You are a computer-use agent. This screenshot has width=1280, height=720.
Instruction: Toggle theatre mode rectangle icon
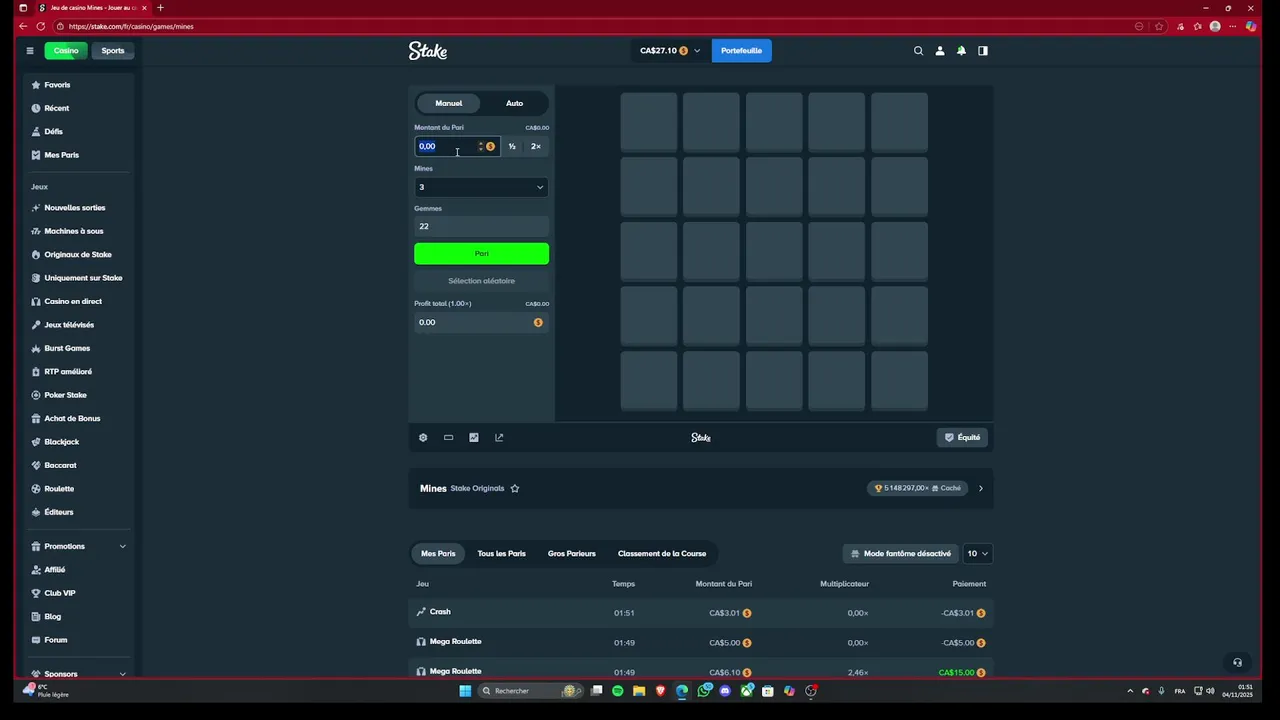[x=448, y=437]
